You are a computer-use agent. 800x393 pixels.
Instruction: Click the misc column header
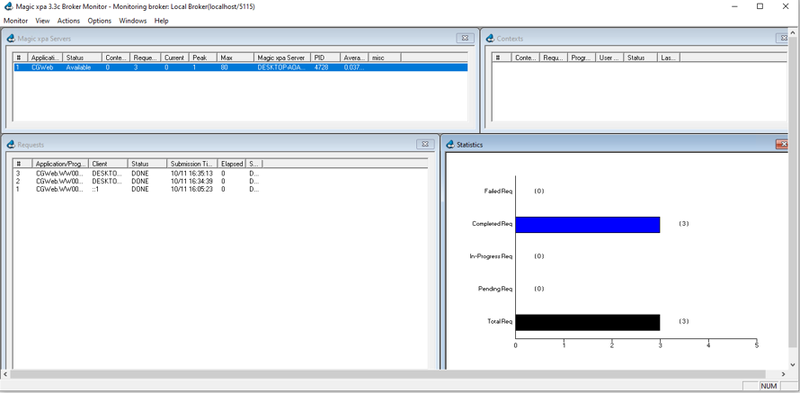coord(385,58)
